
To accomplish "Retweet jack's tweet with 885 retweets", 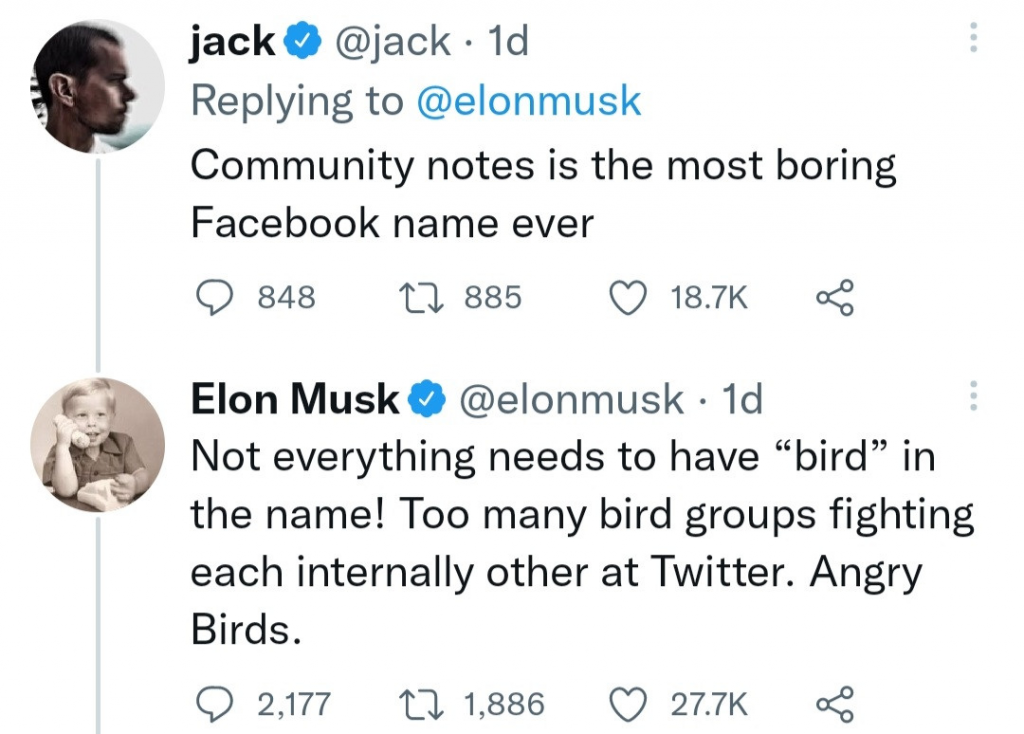I will coord(411,298).
